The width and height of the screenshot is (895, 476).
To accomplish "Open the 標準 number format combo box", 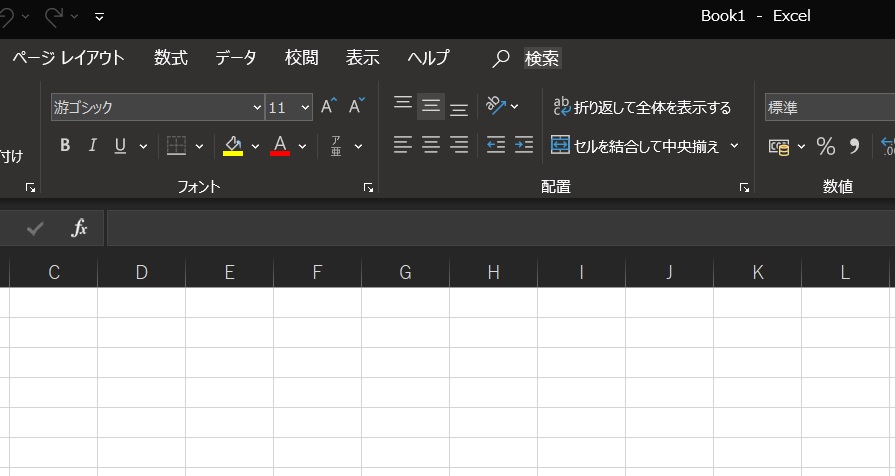I will [830, 107].
